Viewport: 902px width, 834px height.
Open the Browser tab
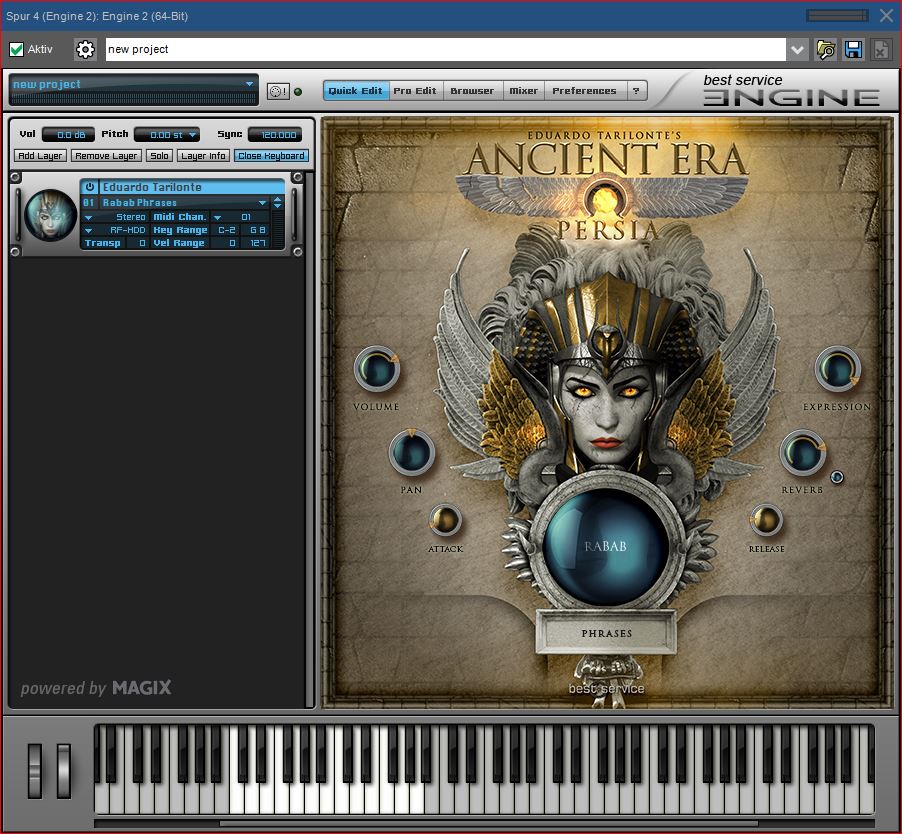472,91
